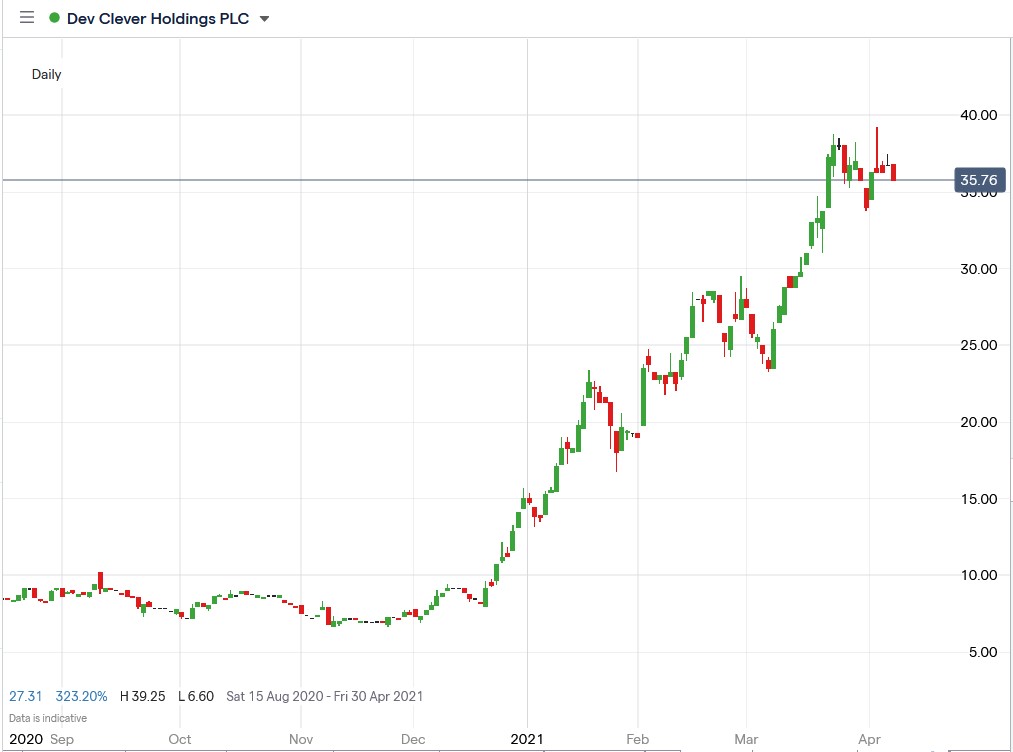Click the dropdown arrow beside the stock name
This screenshot has width=1013, height=752.
(x=263, y=18)
